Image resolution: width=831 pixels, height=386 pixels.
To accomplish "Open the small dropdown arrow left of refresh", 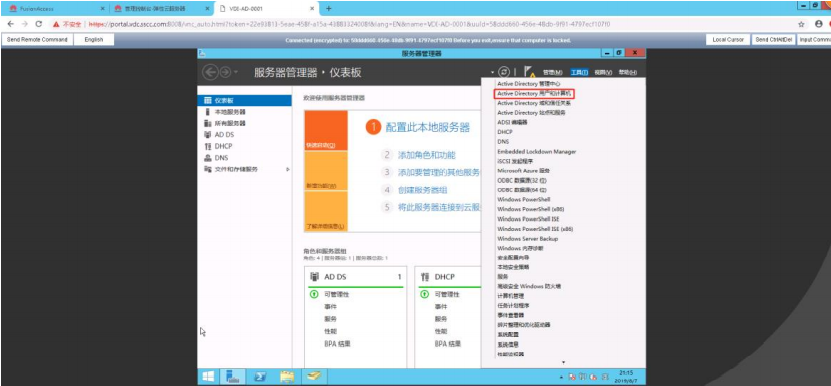I will 492,72.
